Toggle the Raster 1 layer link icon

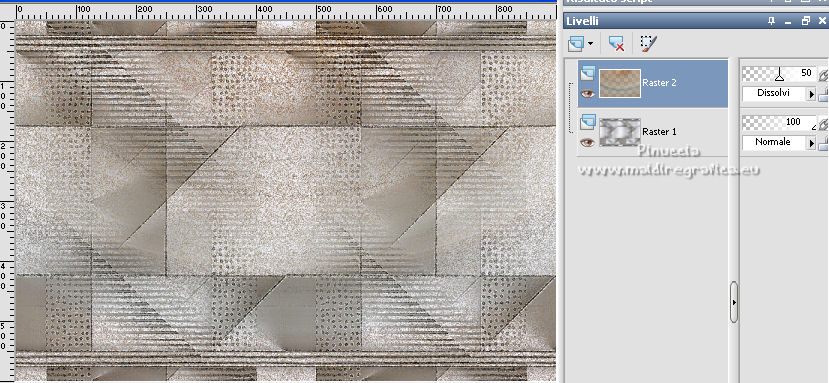click(x=824, y=124)
